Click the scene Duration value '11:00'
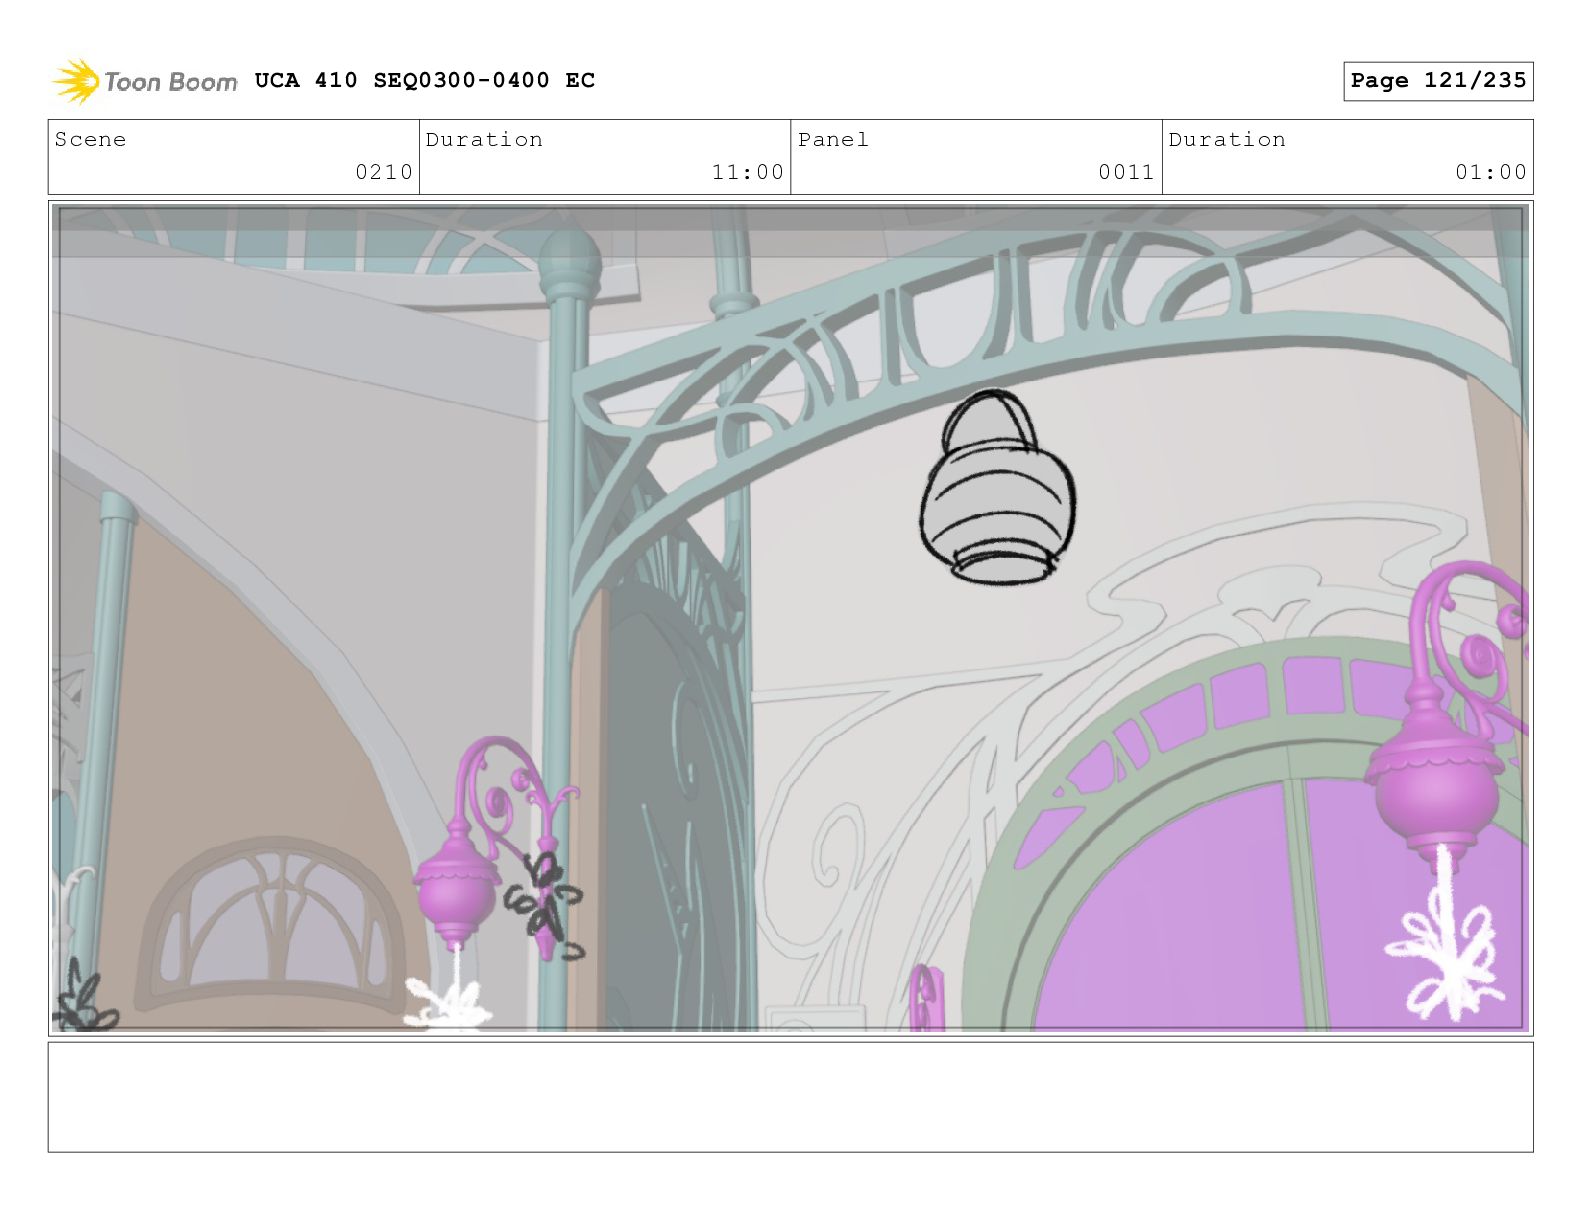 pyautogui.click(x=747, y=172)
